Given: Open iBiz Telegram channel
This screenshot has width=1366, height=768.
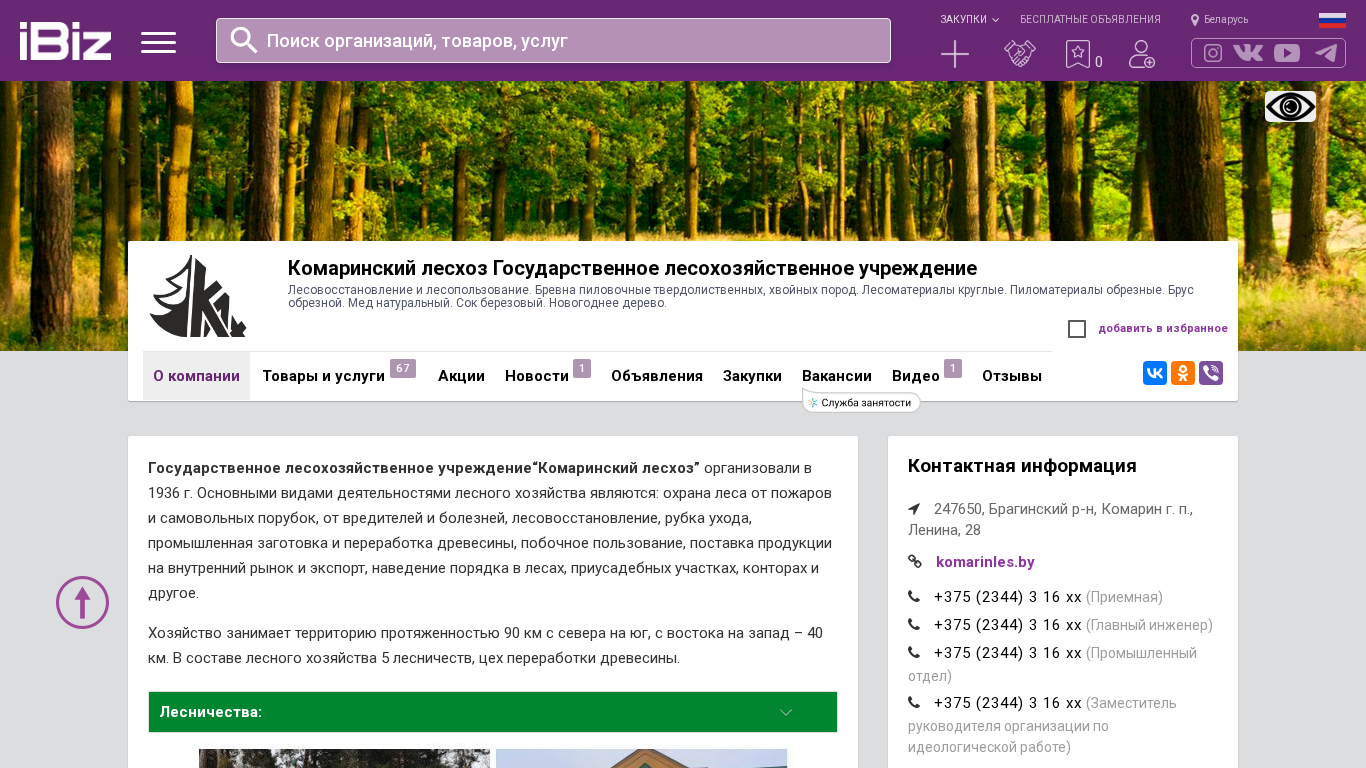Looking at the screenshot, I should coord(1326,53).
